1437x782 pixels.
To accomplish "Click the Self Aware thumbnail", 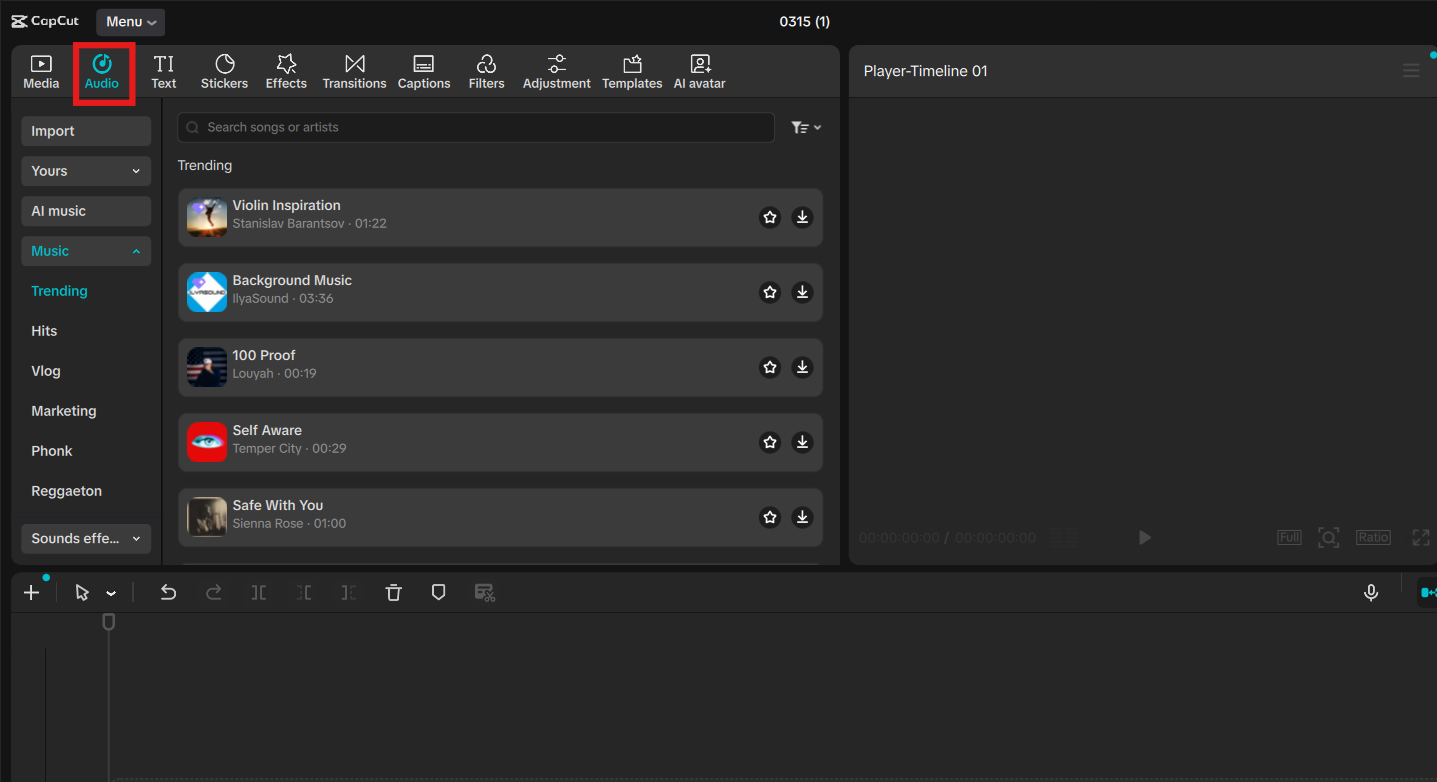I will (x=207, y=442).
